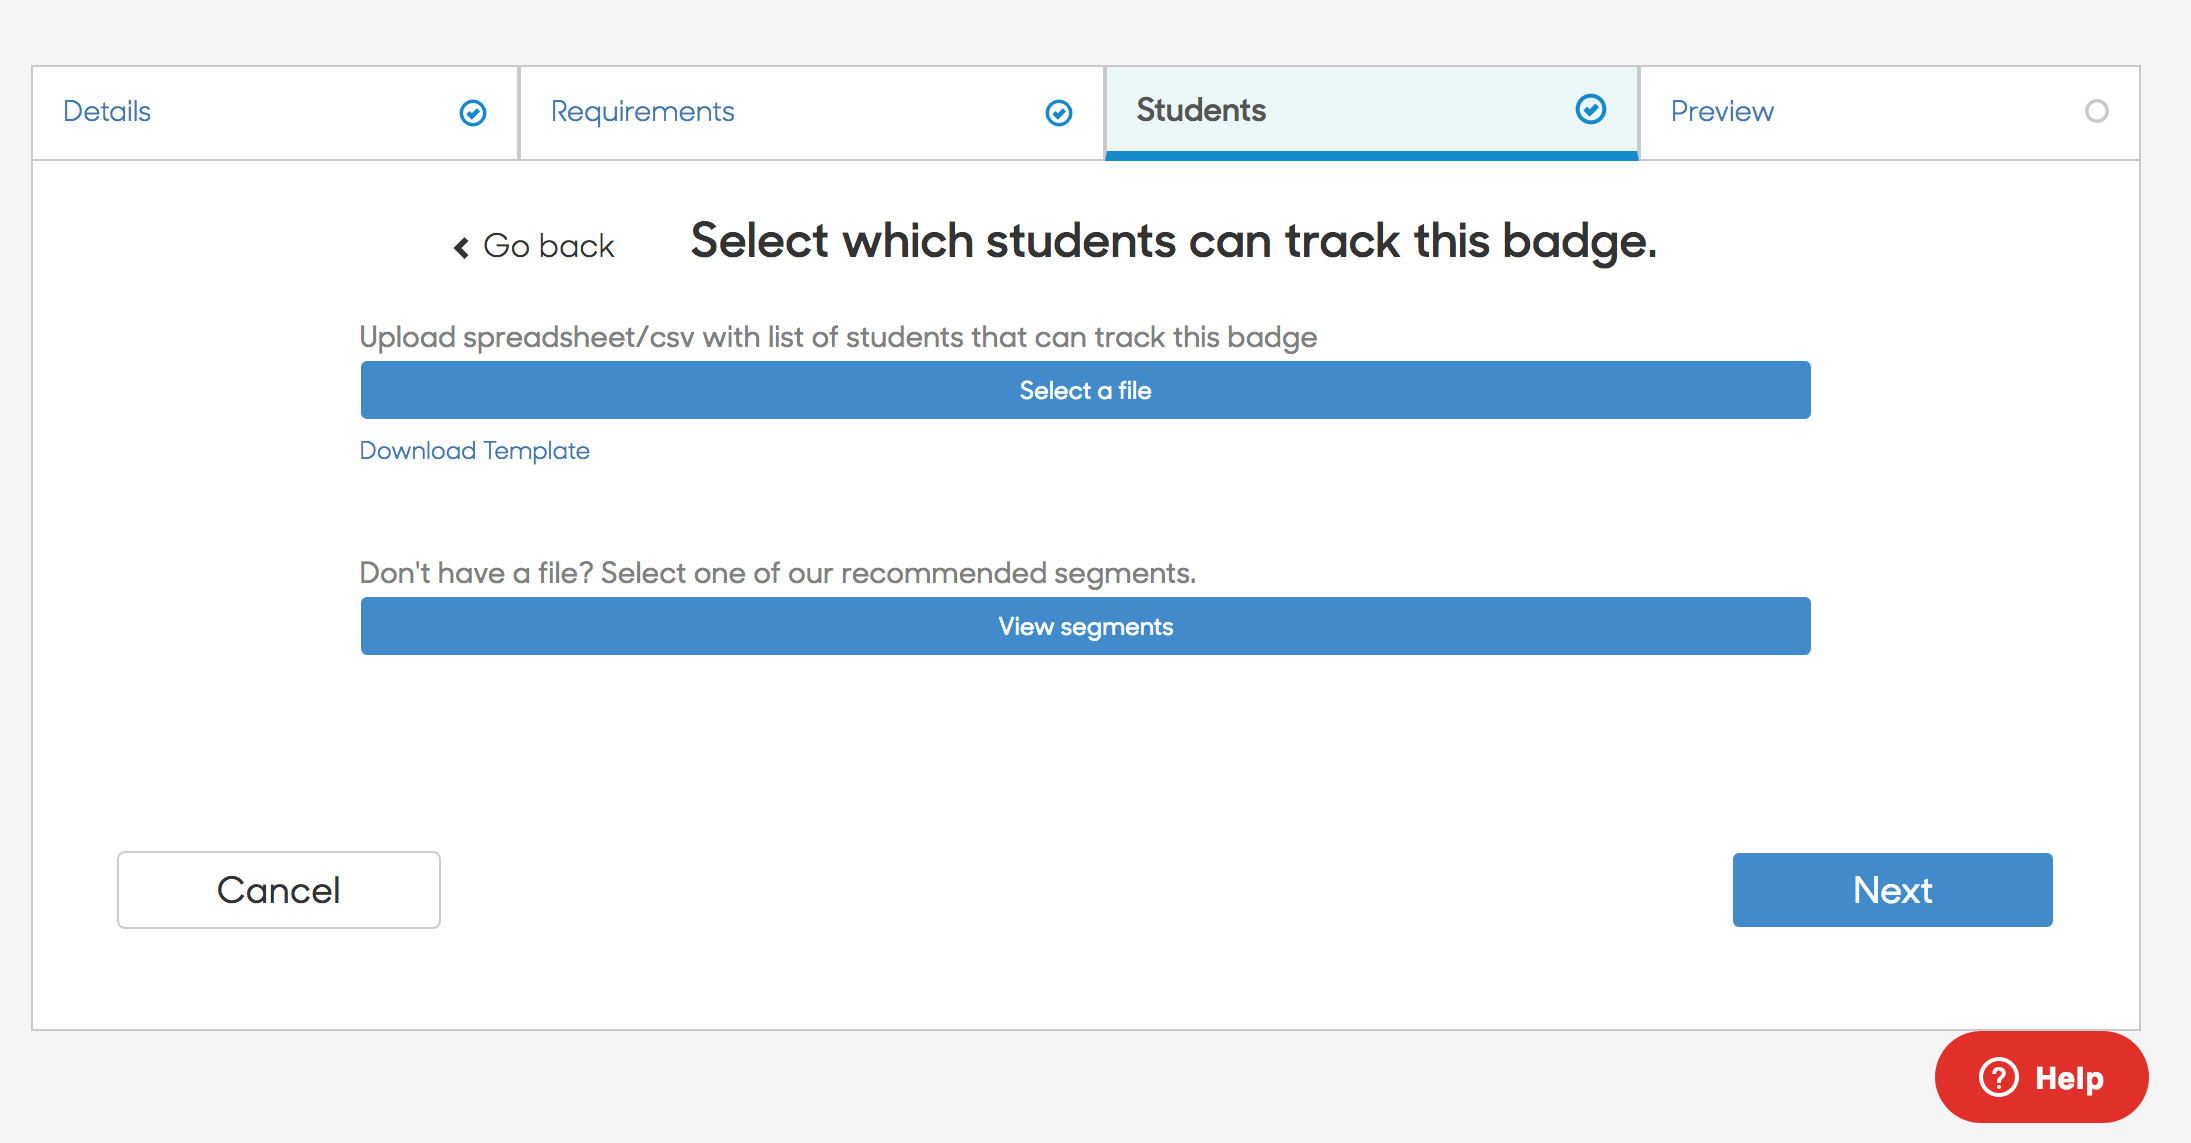
Task: Proceed with the Next button
Action: pyautogui.click(x=1893, y=890)
